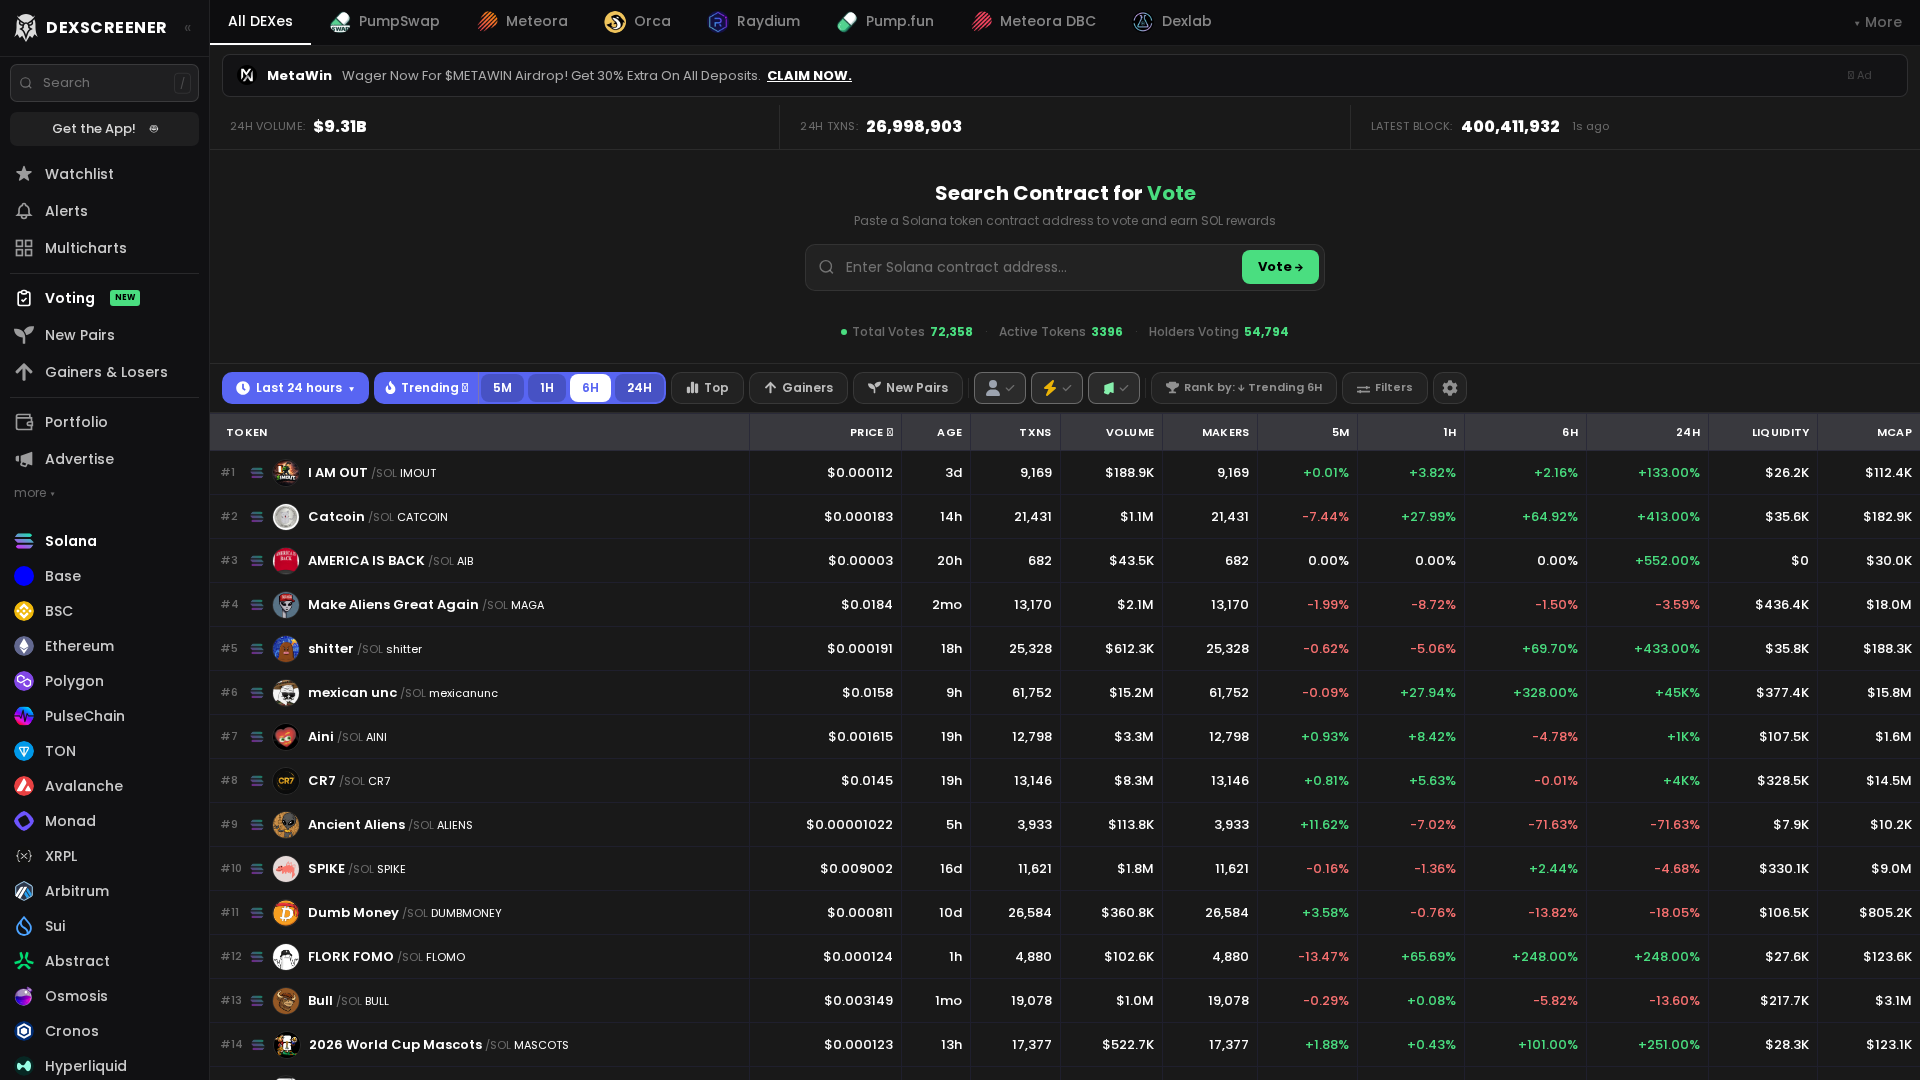Viewport: 1920px width, 1080px height.
Task: Select the 1H trending timeframe
Action: point(547,388)
